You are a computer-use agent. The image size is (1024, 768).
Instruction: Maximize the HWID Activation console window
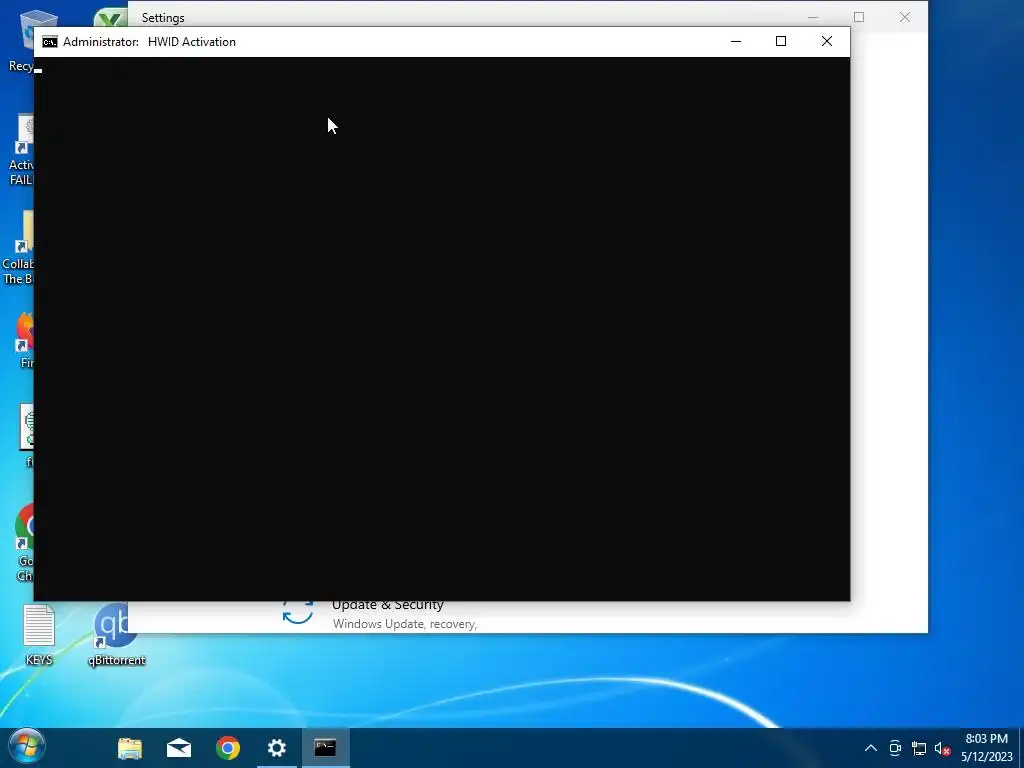(780, 41)
